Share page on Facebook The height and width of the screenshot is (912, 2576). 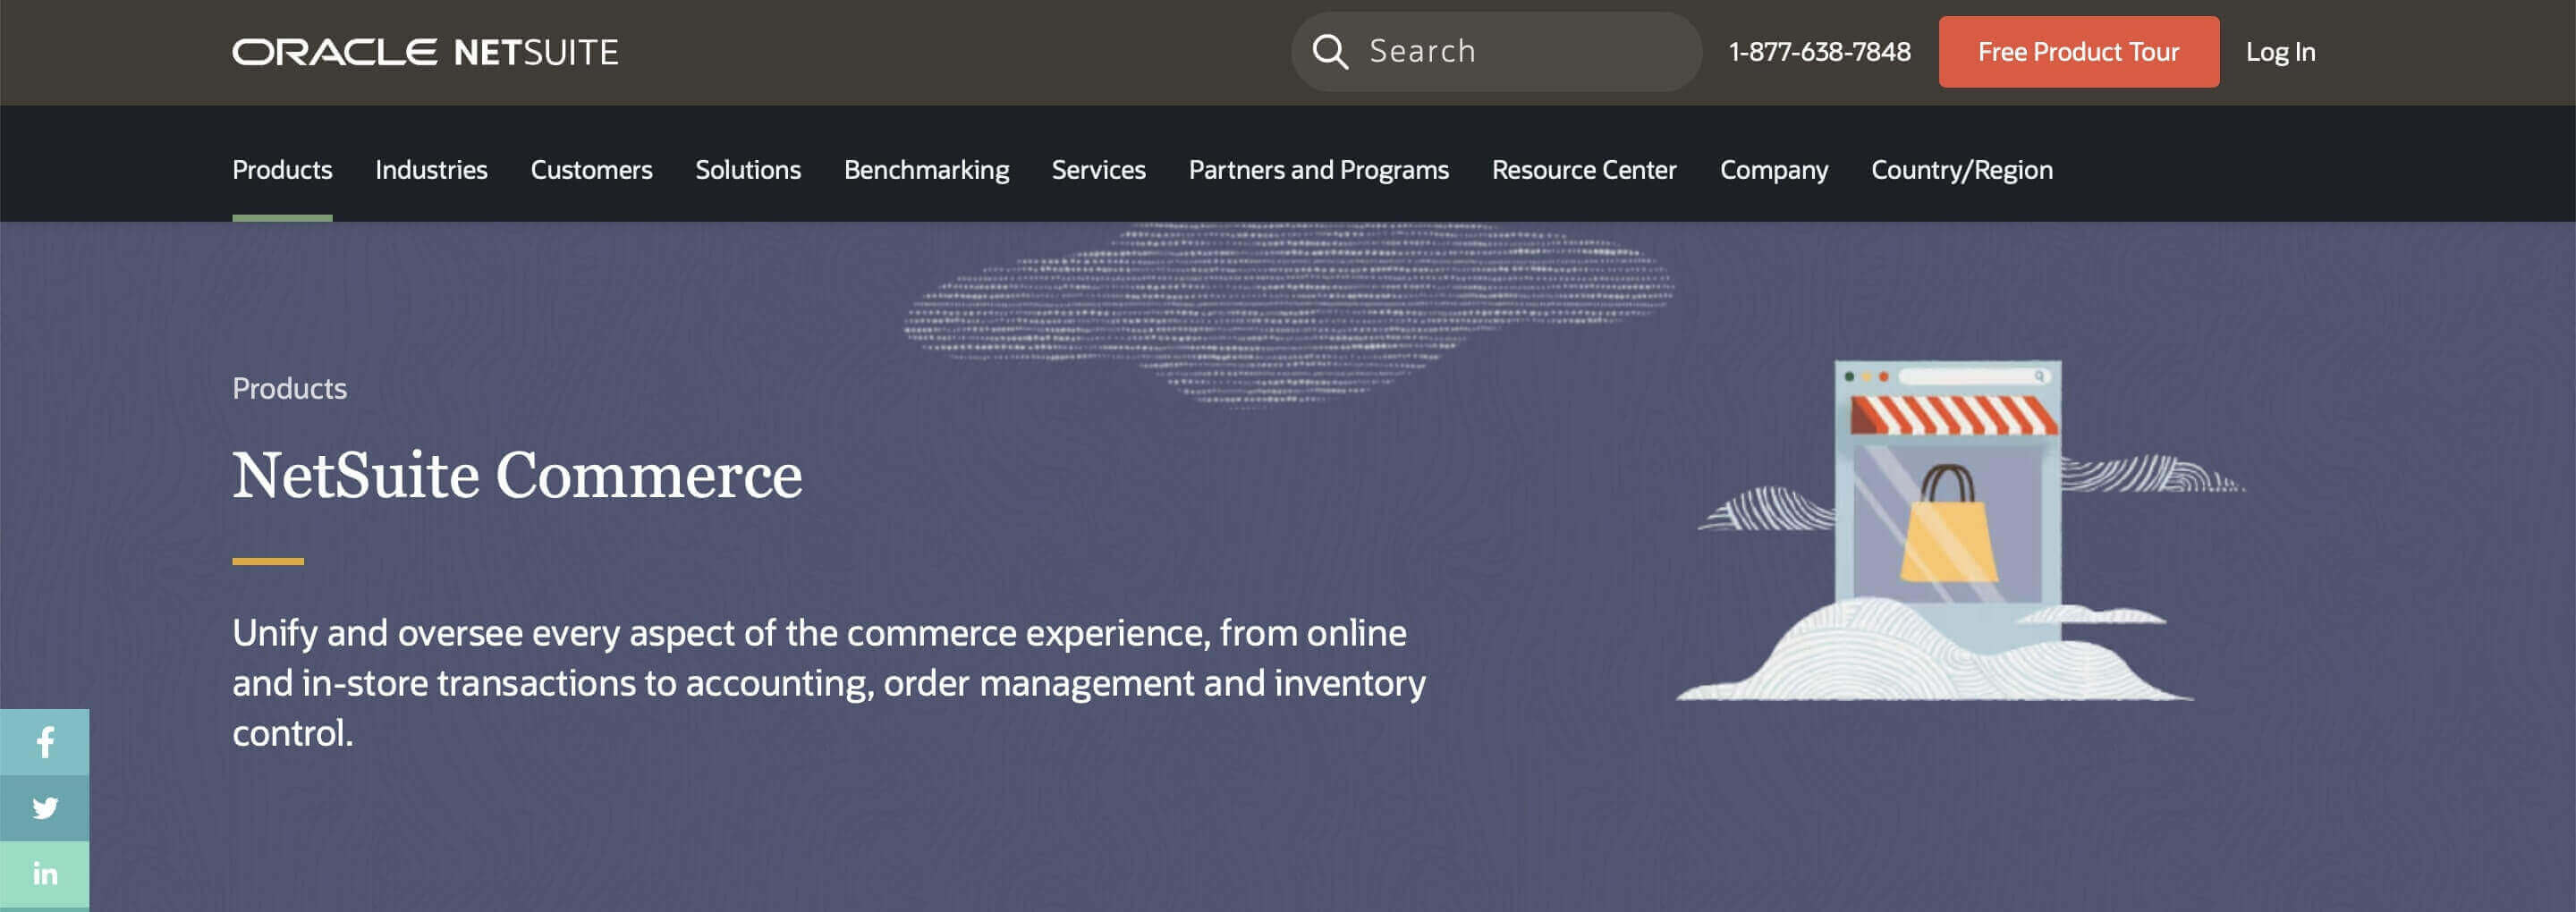[x=44, y=742]
